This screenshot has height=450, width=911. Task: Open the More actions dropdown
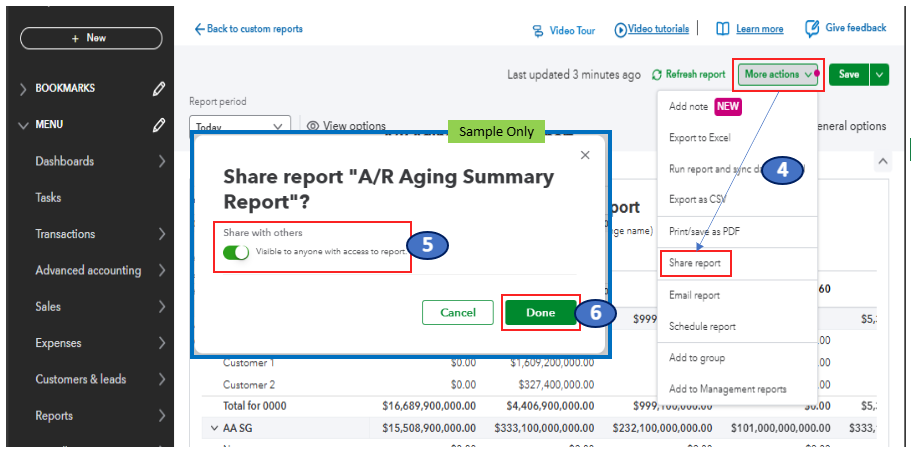pos(778,74)
